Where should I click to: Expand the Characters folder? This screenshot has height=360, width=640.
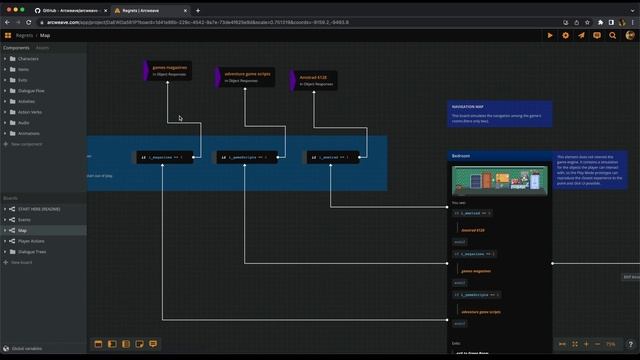tap(5, 59)
